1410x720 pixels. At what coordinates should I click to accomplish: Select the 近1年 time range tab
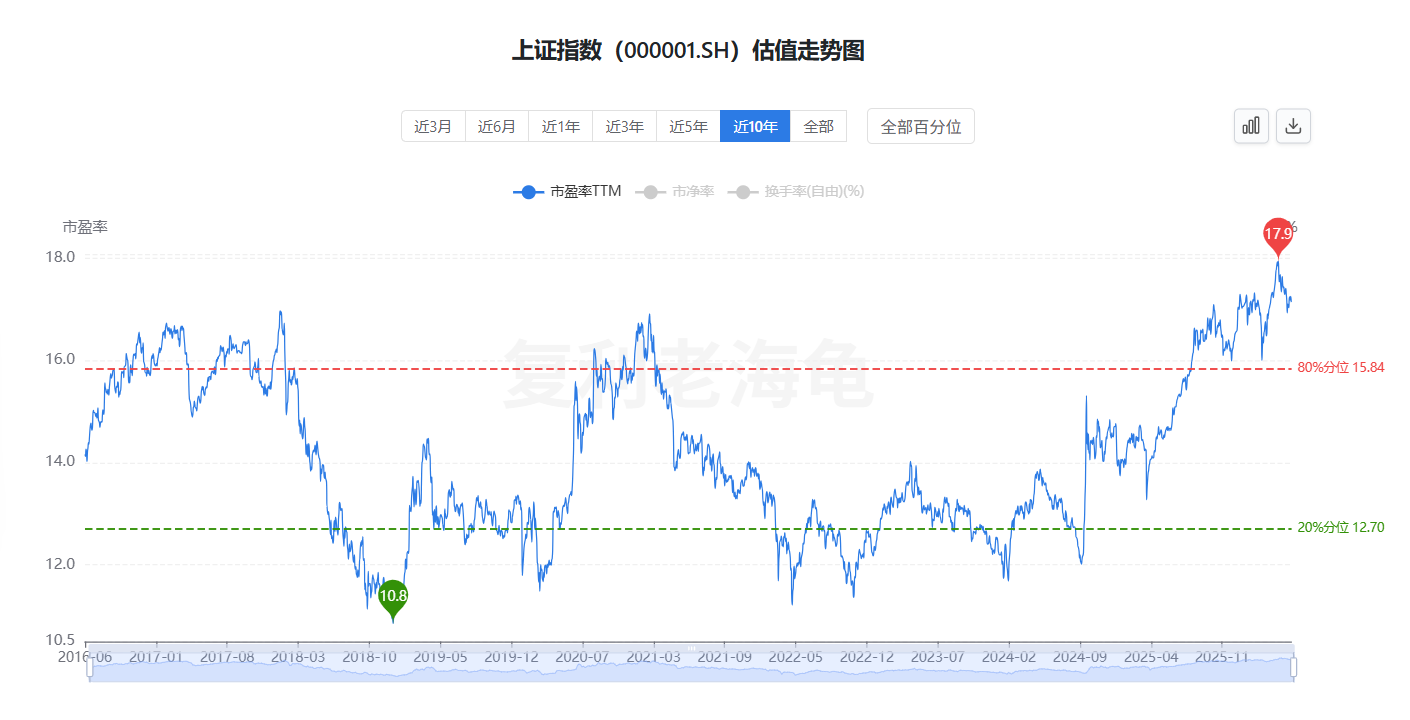point(561,126)
